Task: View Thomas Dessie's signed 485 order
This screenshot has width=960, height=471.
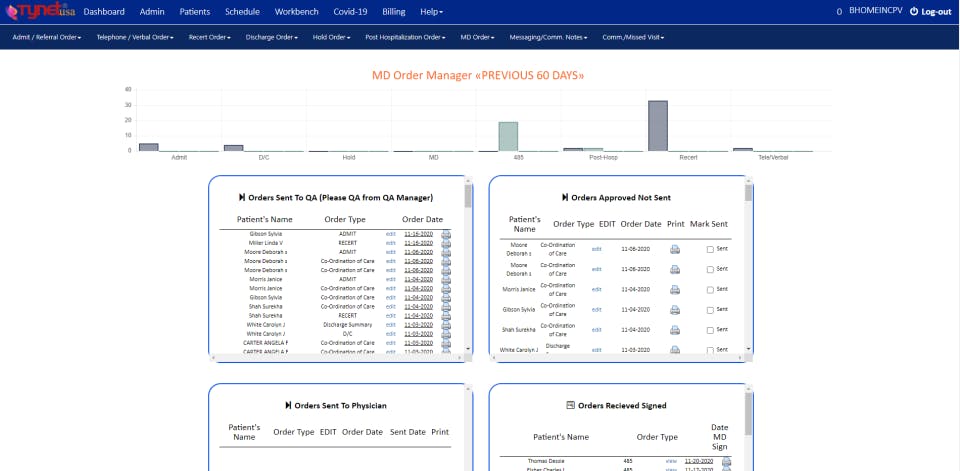Action: point(671,461)
